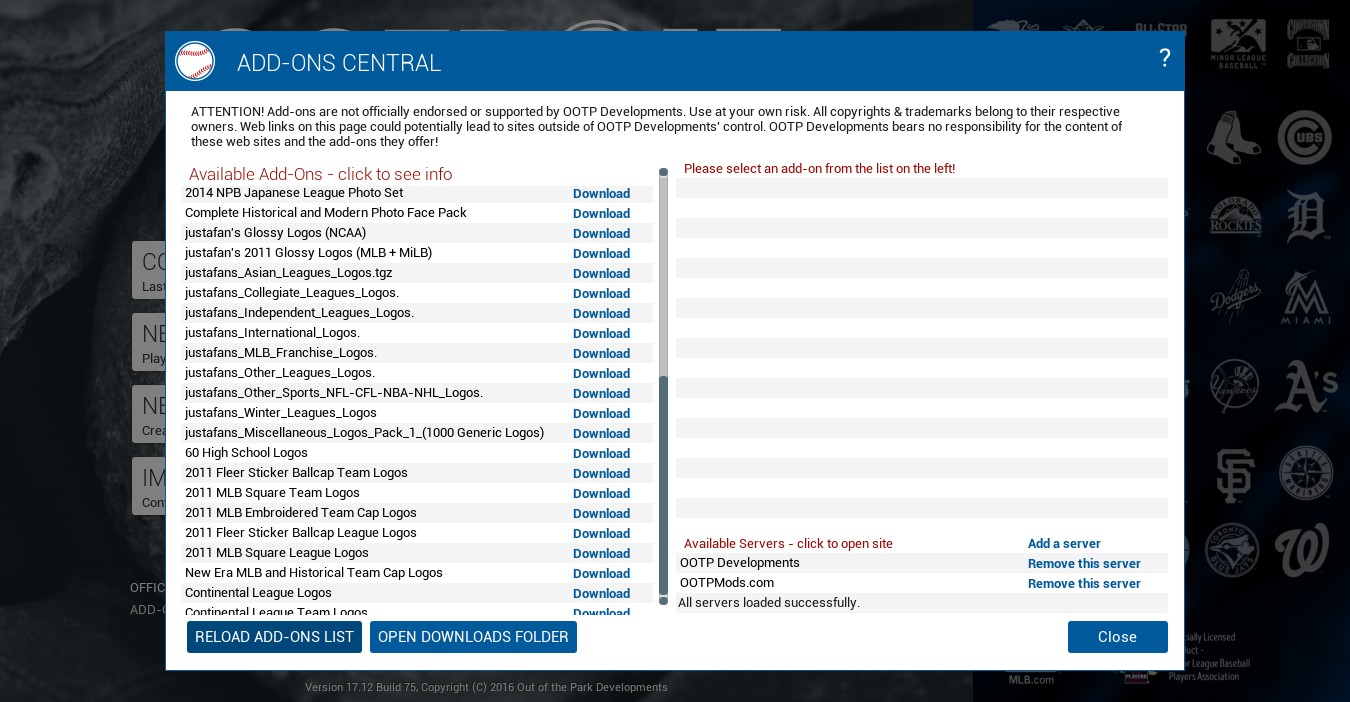This screenshot has width=1350, height=702.
Task: Select the Miami Marlins team logo
Action: pos(1305,298)
